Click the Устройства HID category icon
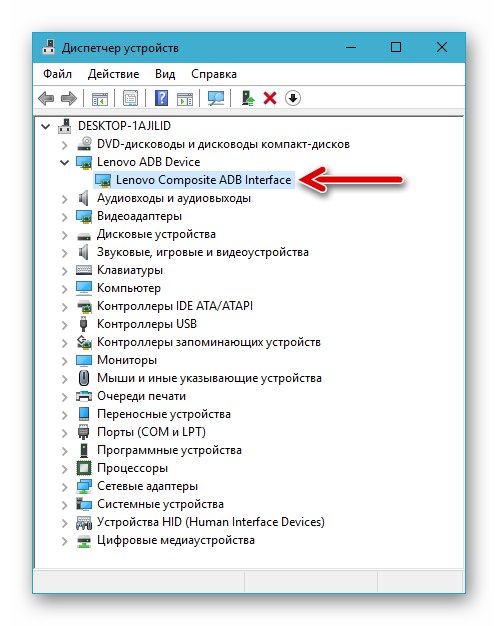 (84, 523)
